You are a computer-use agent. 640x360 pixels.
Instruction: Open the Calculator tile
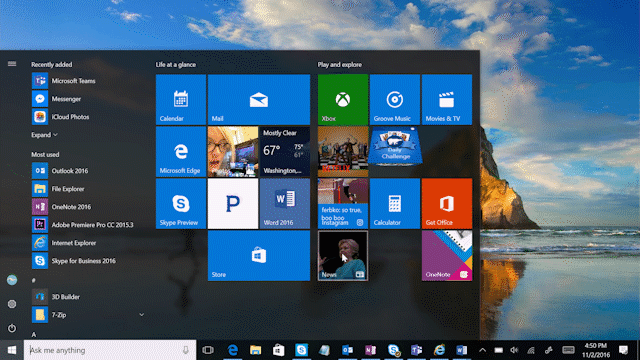[x=395, y=204]
